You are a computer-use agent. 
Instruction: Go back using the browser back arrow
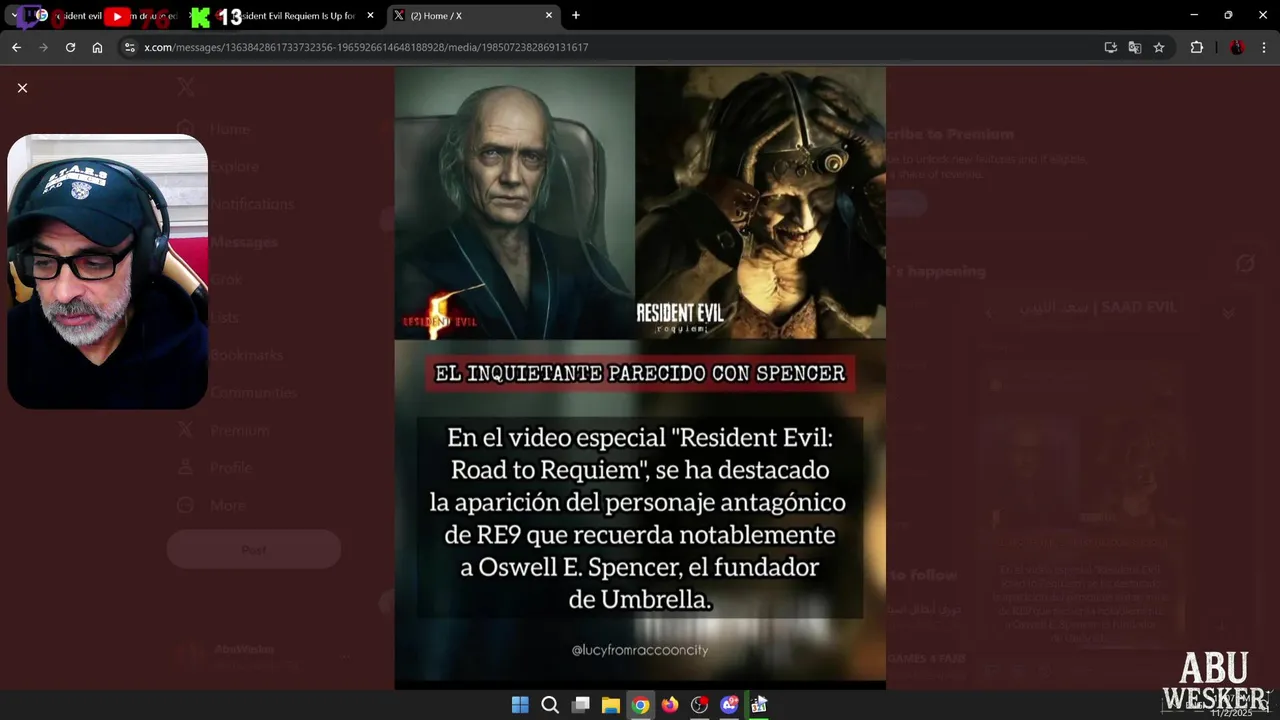coord(16,47)
